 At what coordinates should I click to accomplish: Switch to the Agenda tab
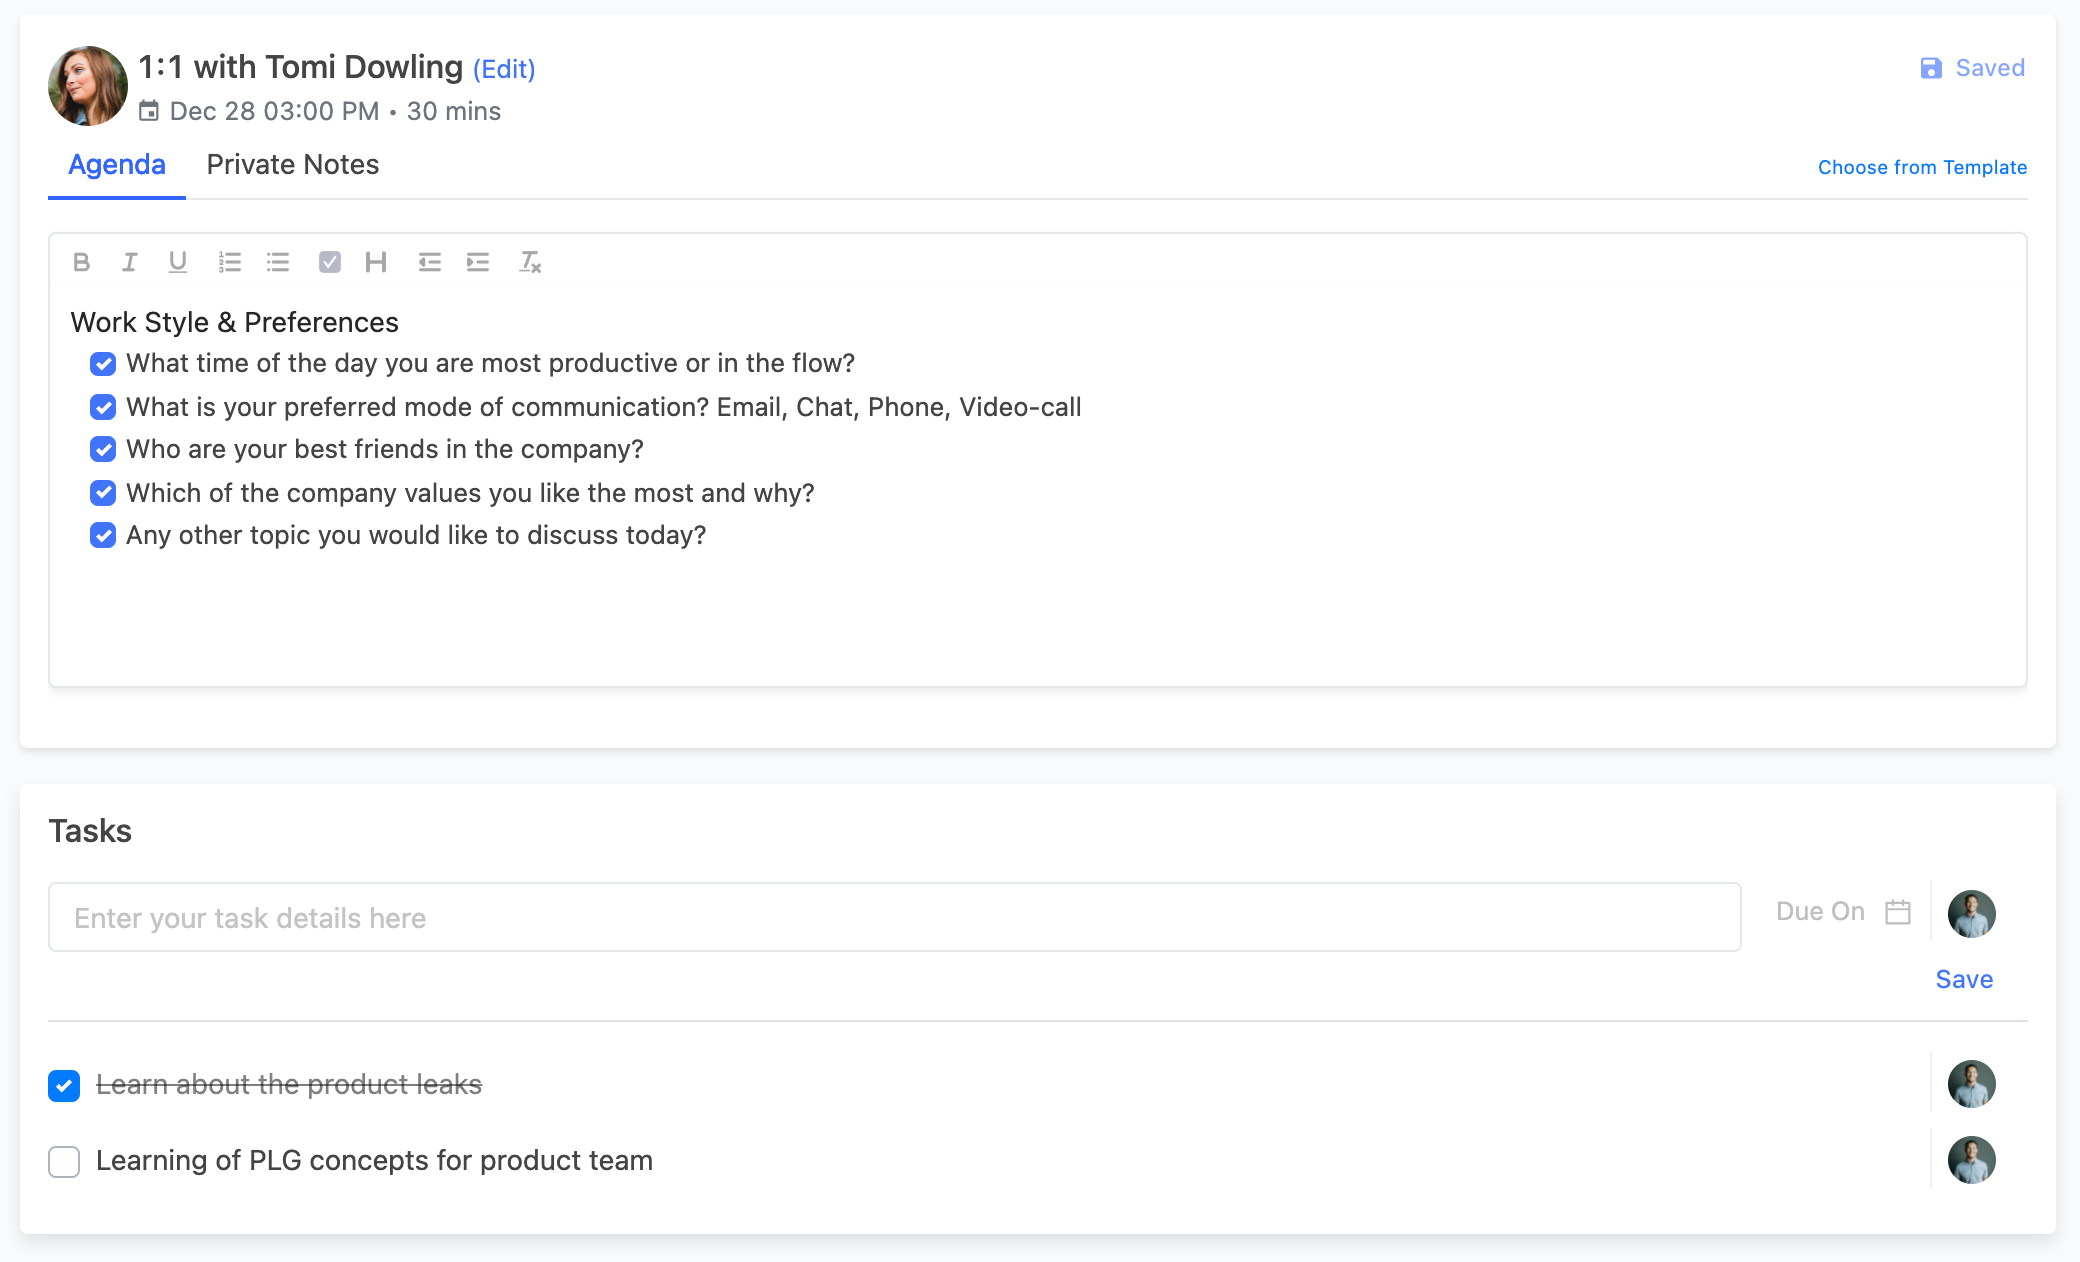click(117, 165)
